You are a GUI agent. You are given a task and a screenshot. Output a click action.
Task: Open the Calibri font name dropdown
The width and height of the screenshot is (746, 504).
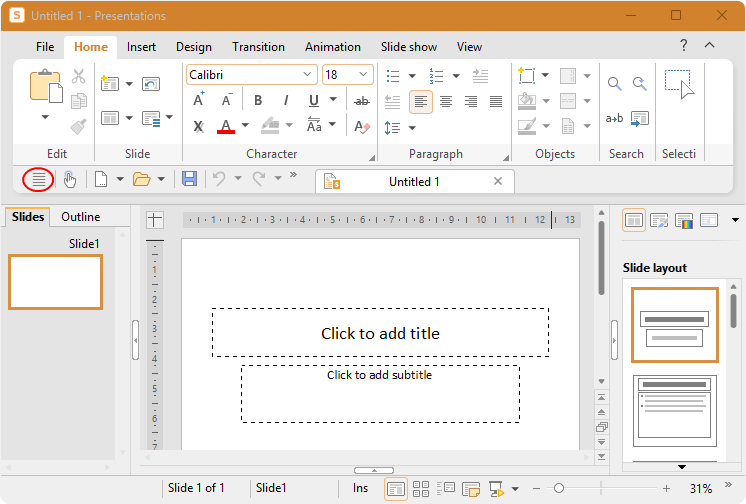[x=307, y=74]
